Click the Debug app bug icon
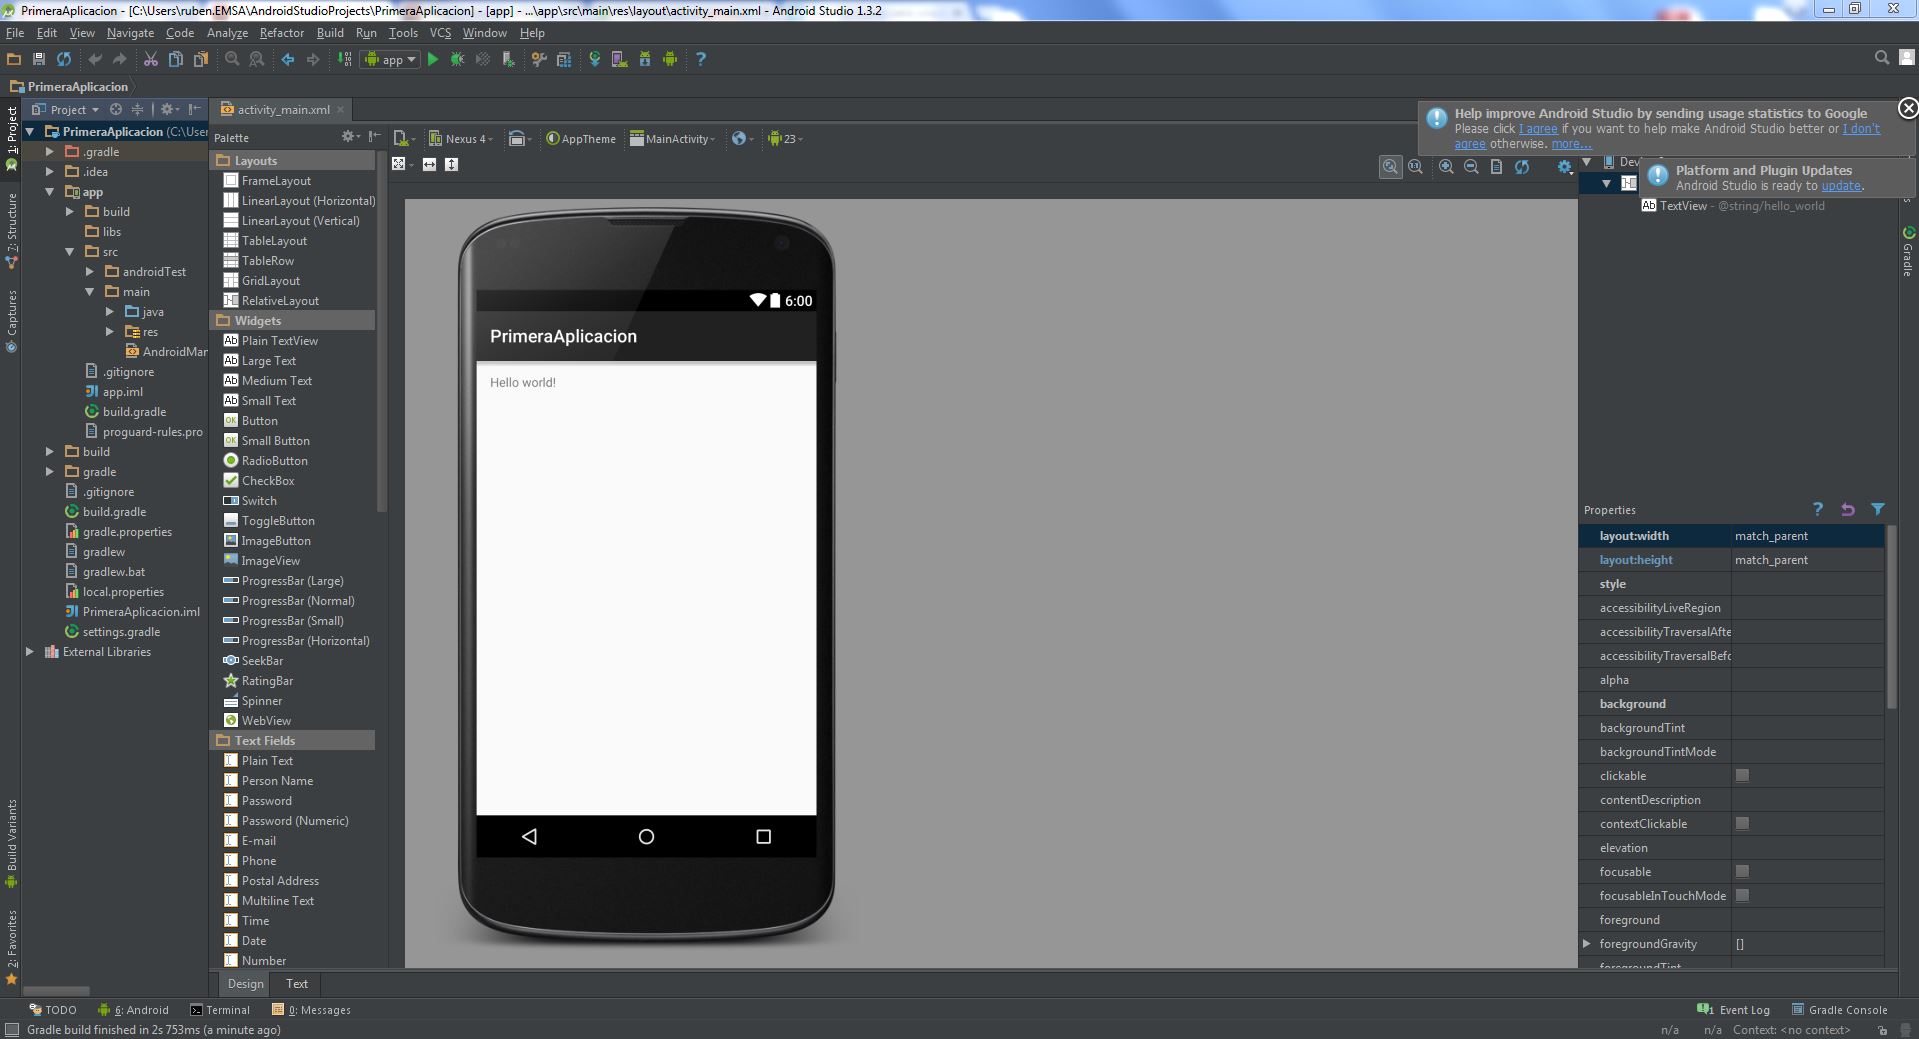The width and height of the screenshot is (1919, 1039). 457,60
